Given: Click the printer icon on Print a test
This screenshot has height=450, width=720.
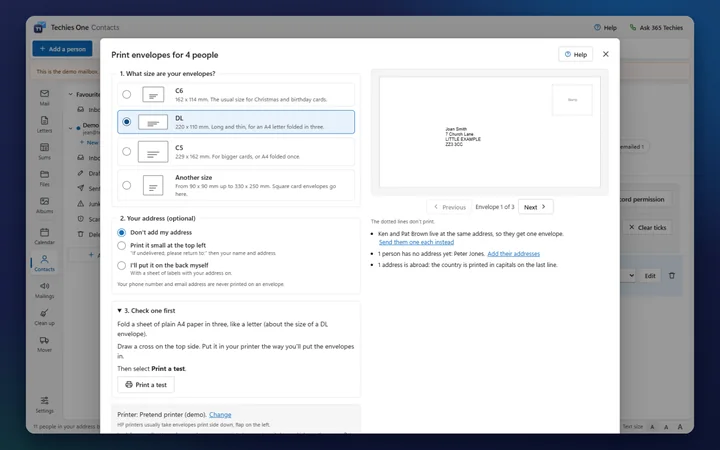Looking at the screenshot, I should point(129,385).
